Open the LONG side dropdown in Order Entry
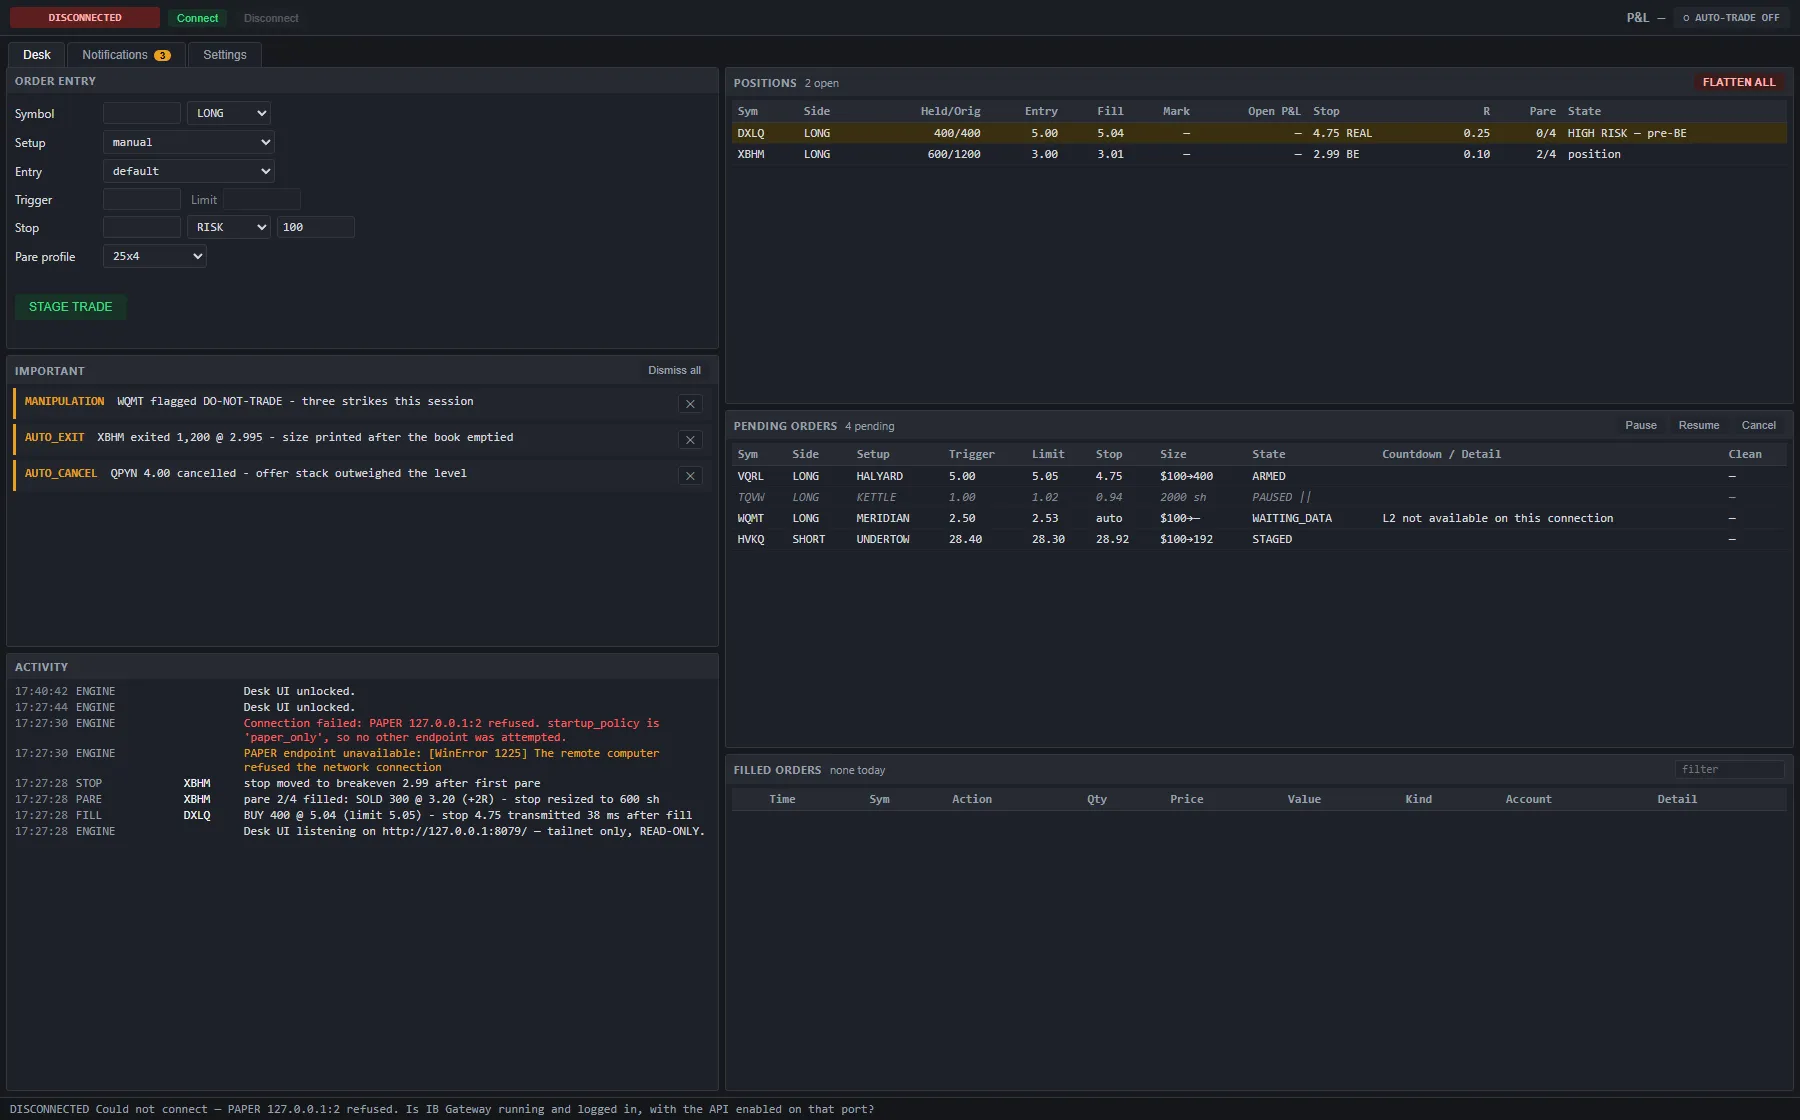 point(229,113)
